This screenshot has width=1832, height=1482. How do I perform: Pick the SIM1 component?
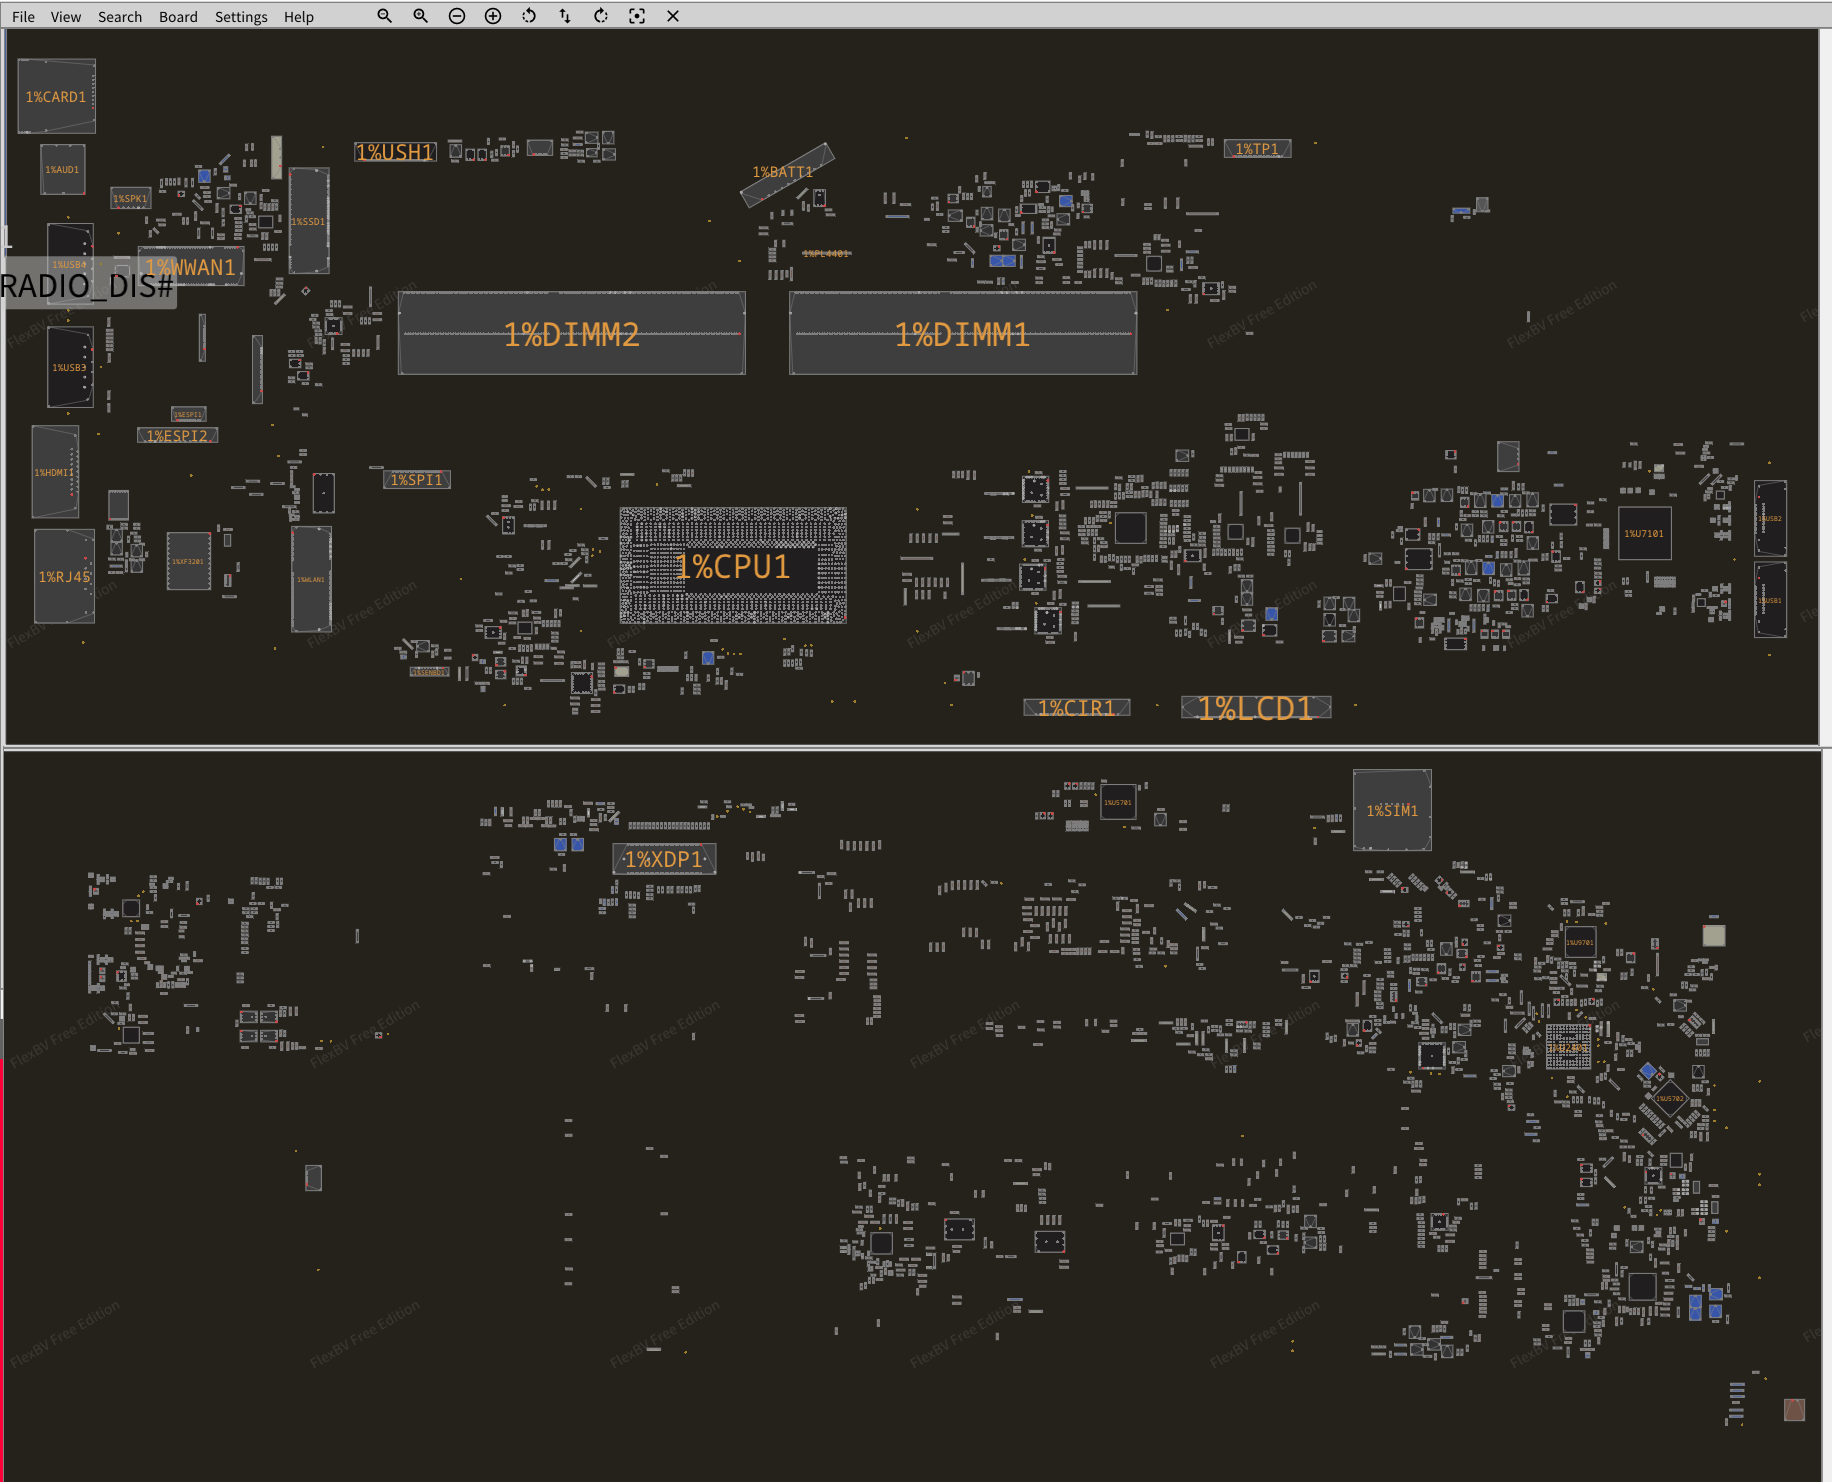point(1392,810)
